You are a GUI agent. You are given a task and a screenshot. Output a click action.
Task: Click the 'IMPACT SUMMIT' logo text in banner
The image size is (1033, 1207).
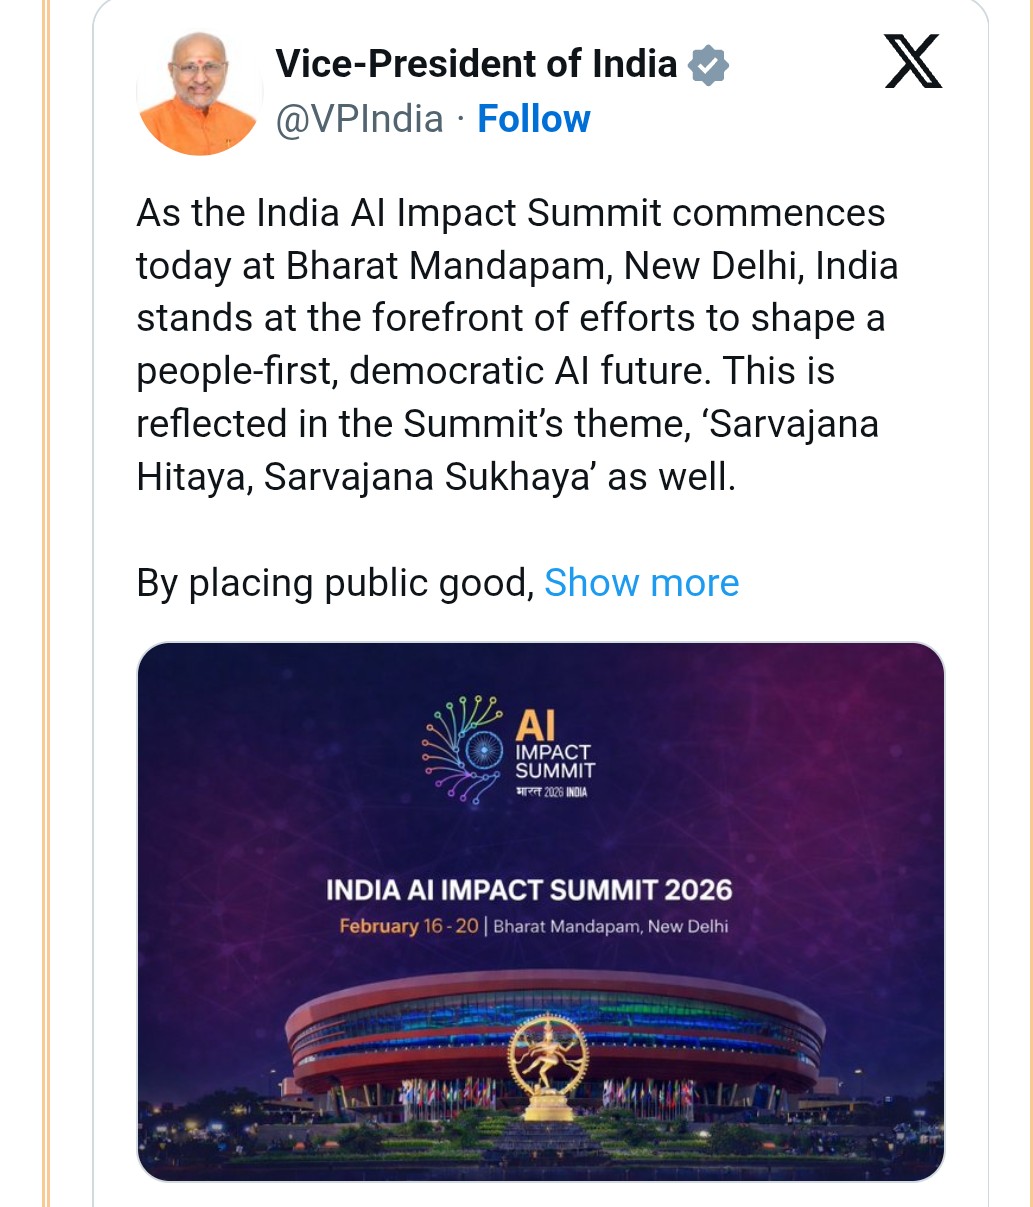click(554, 761)
